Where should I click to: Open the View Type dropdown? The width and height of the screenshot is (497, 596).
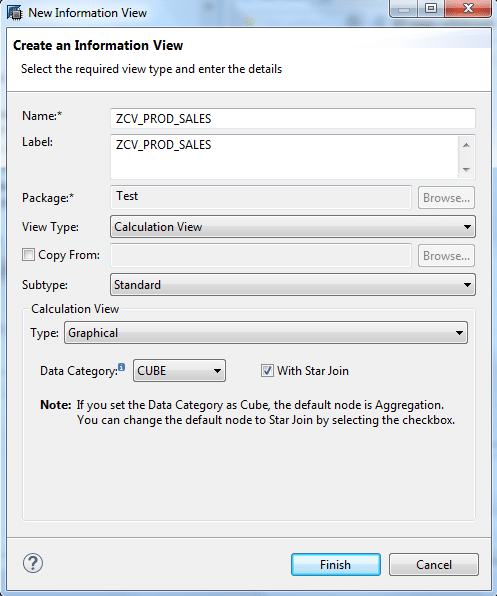[293, 227]
